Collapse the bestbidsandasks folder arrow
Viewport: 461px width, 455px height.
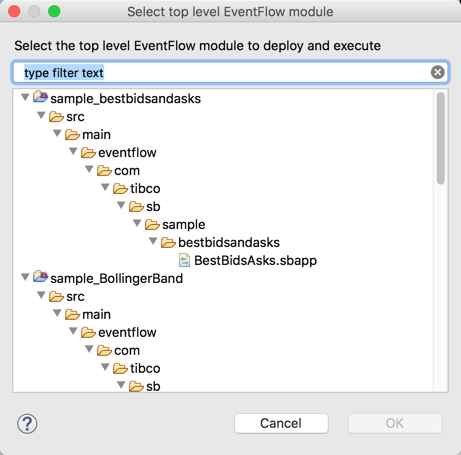click(153, 241)
